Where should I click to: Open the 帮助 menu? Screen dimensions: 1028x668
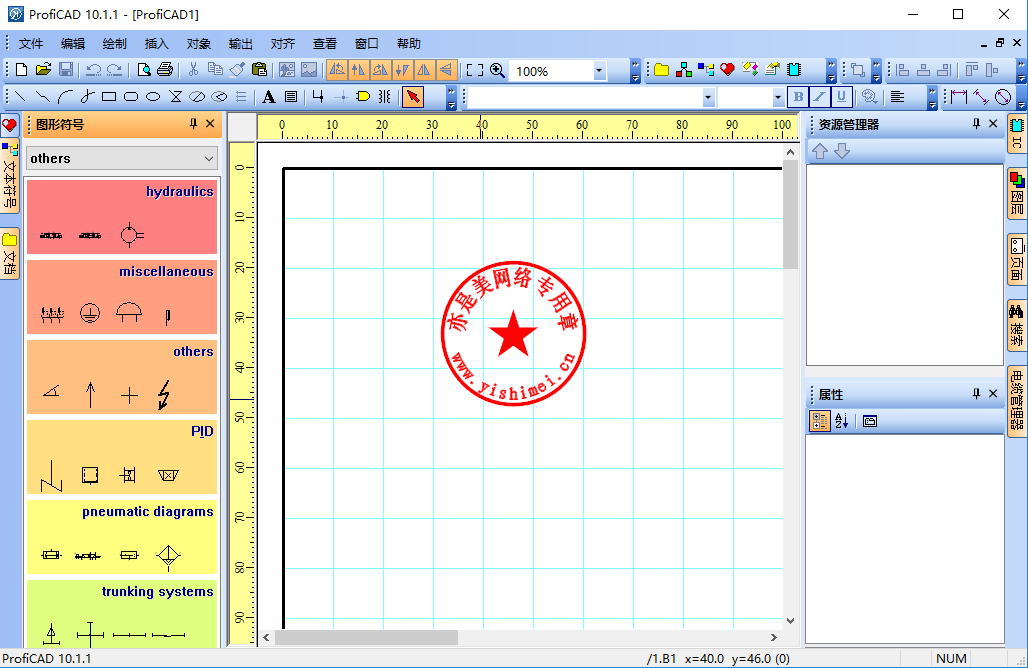(x=408, y=43)
